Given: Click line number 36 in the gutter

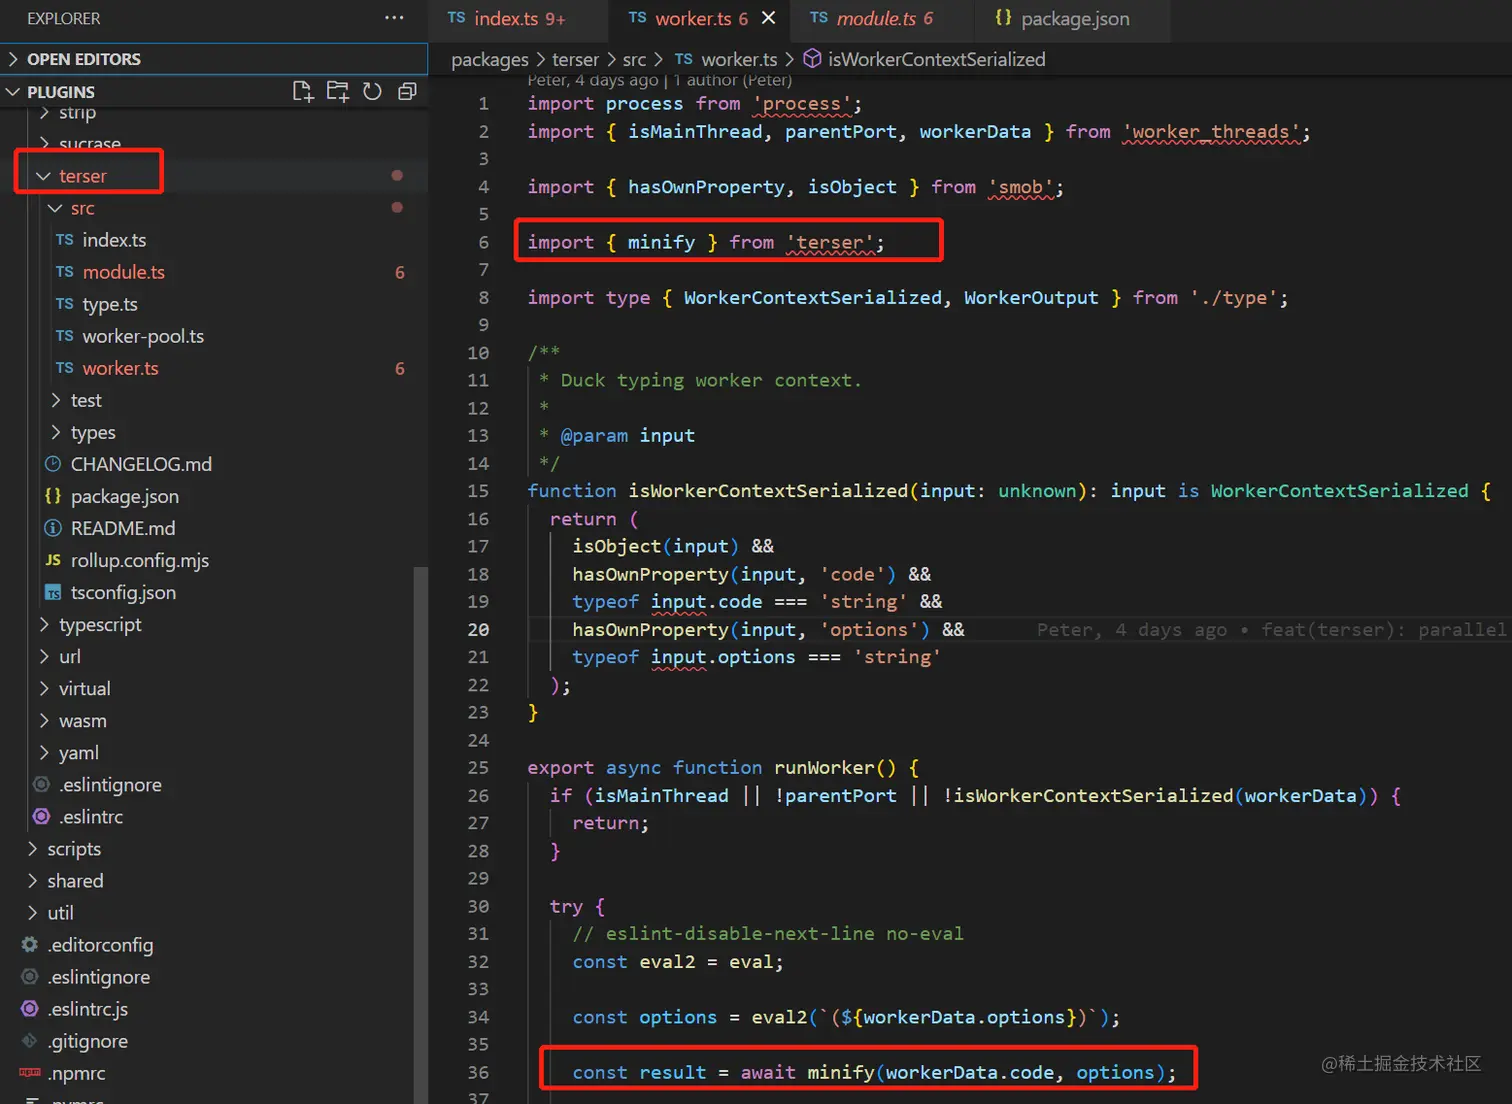Looking at the screenshot, I should coord(478,1072).
